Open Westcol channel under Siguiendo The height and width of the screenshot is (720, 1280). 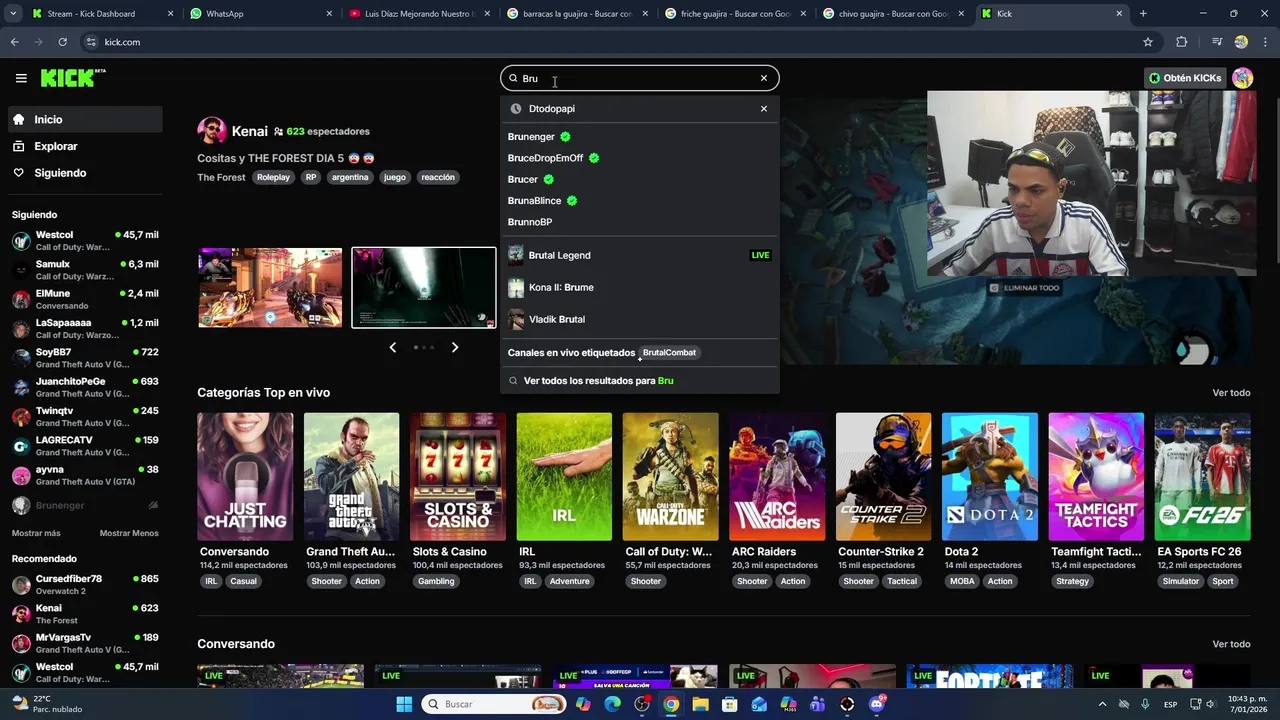pyautogui.click(x=85, y=241)
